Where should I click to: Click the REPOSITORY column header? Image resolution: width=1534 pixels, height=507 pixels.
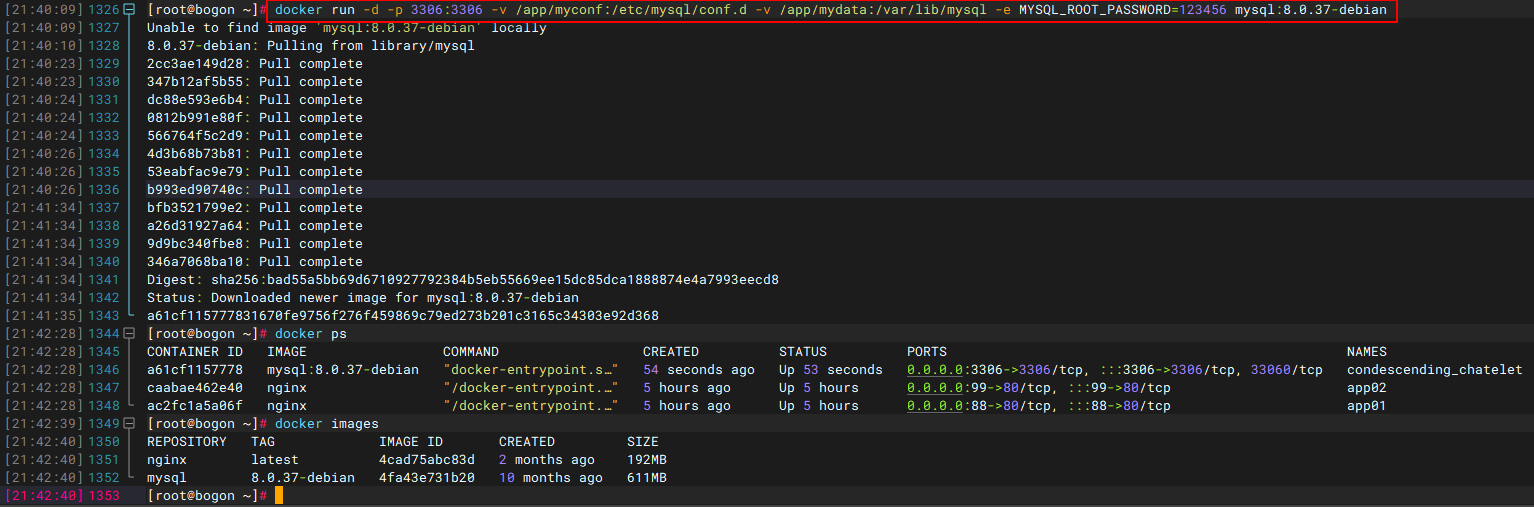tap(187, 442)
